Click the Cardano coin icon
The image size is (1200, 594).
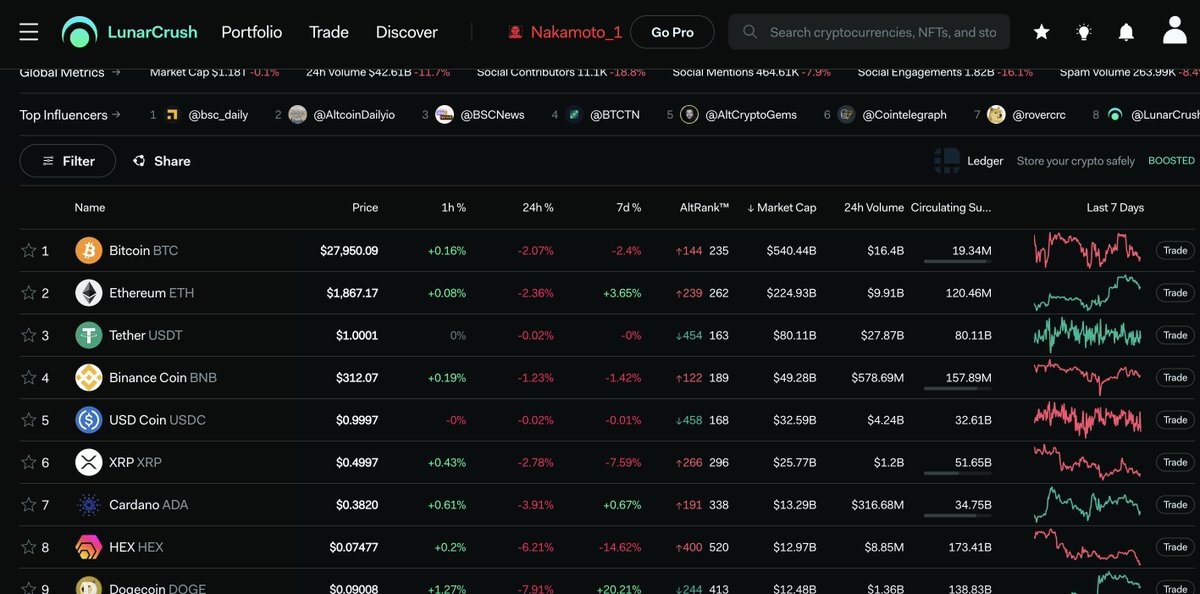89,505
